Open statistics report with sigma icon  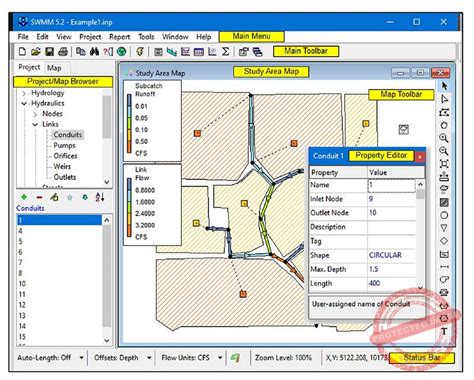[x=226, y=52]
